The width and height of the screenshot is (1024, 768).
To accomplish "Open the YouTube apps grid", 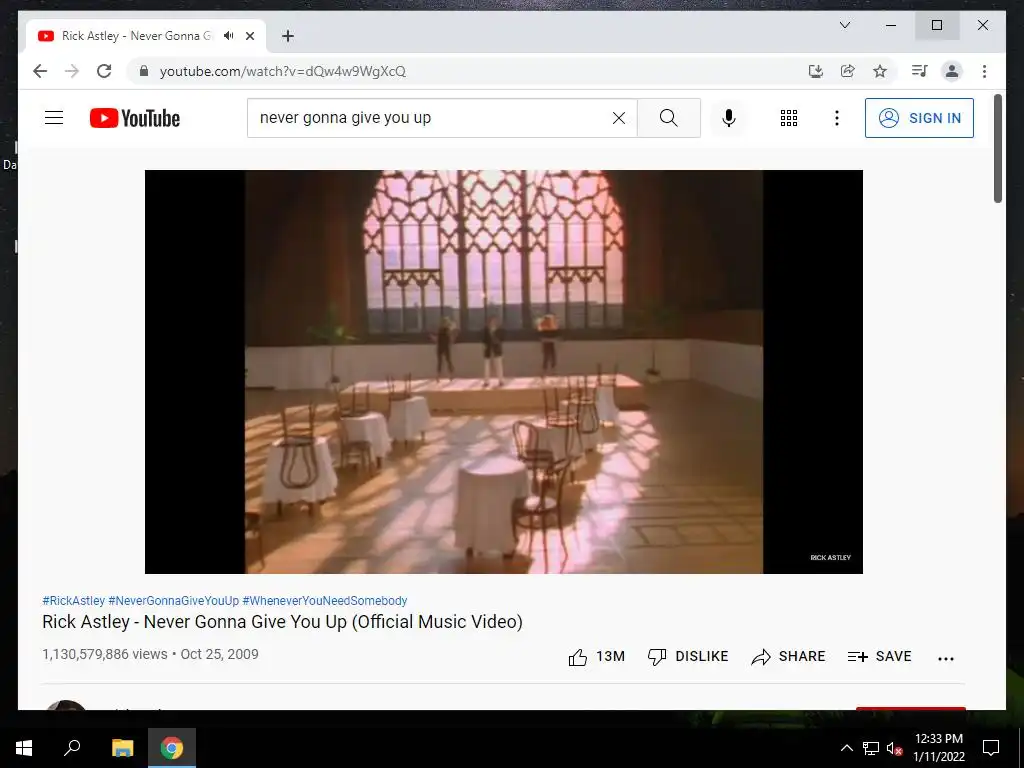I will 789,118.
